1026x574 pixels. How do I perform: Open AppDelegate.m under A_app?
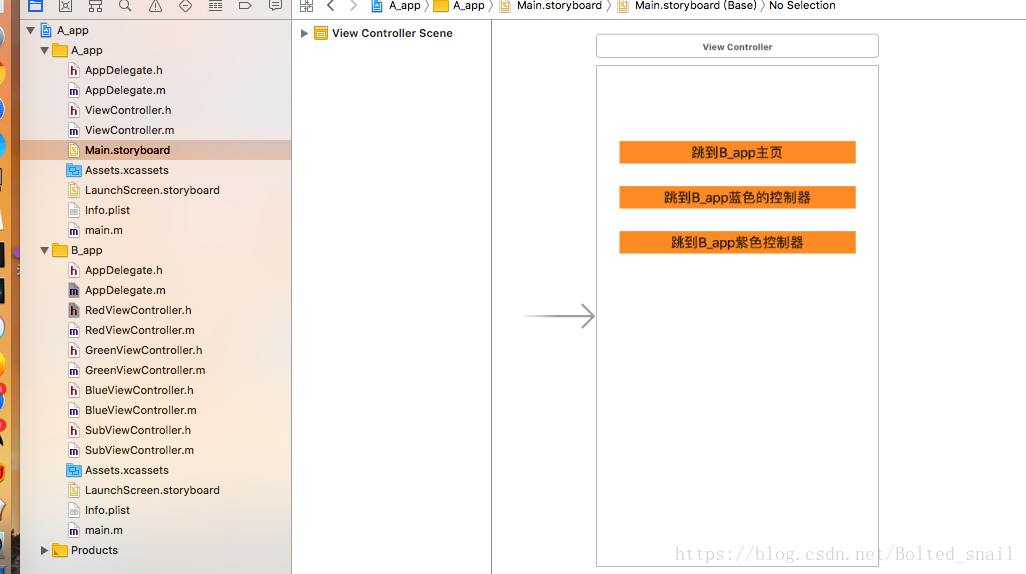[125, 90]
